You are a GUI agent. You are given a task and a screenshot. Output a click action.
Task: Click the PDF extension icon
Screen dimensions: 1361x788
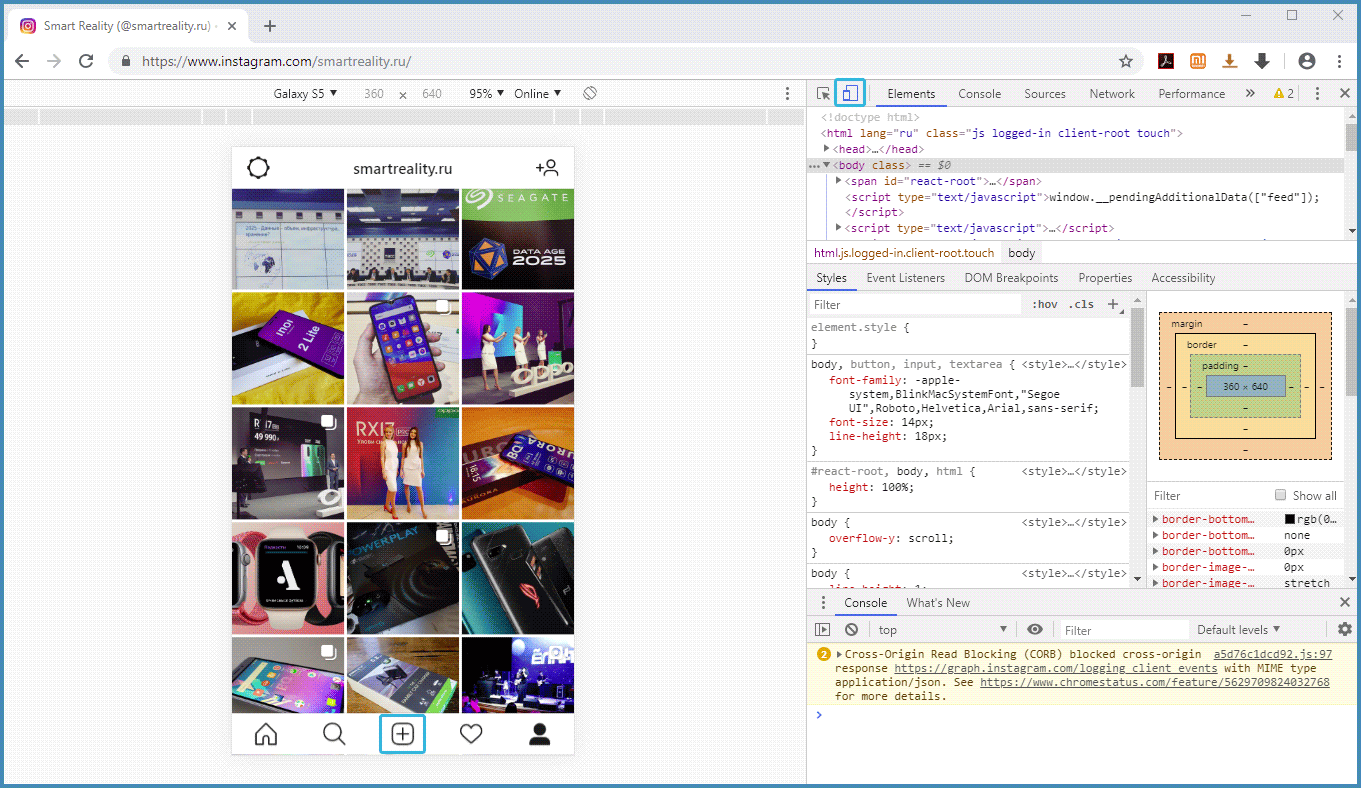1166,61
